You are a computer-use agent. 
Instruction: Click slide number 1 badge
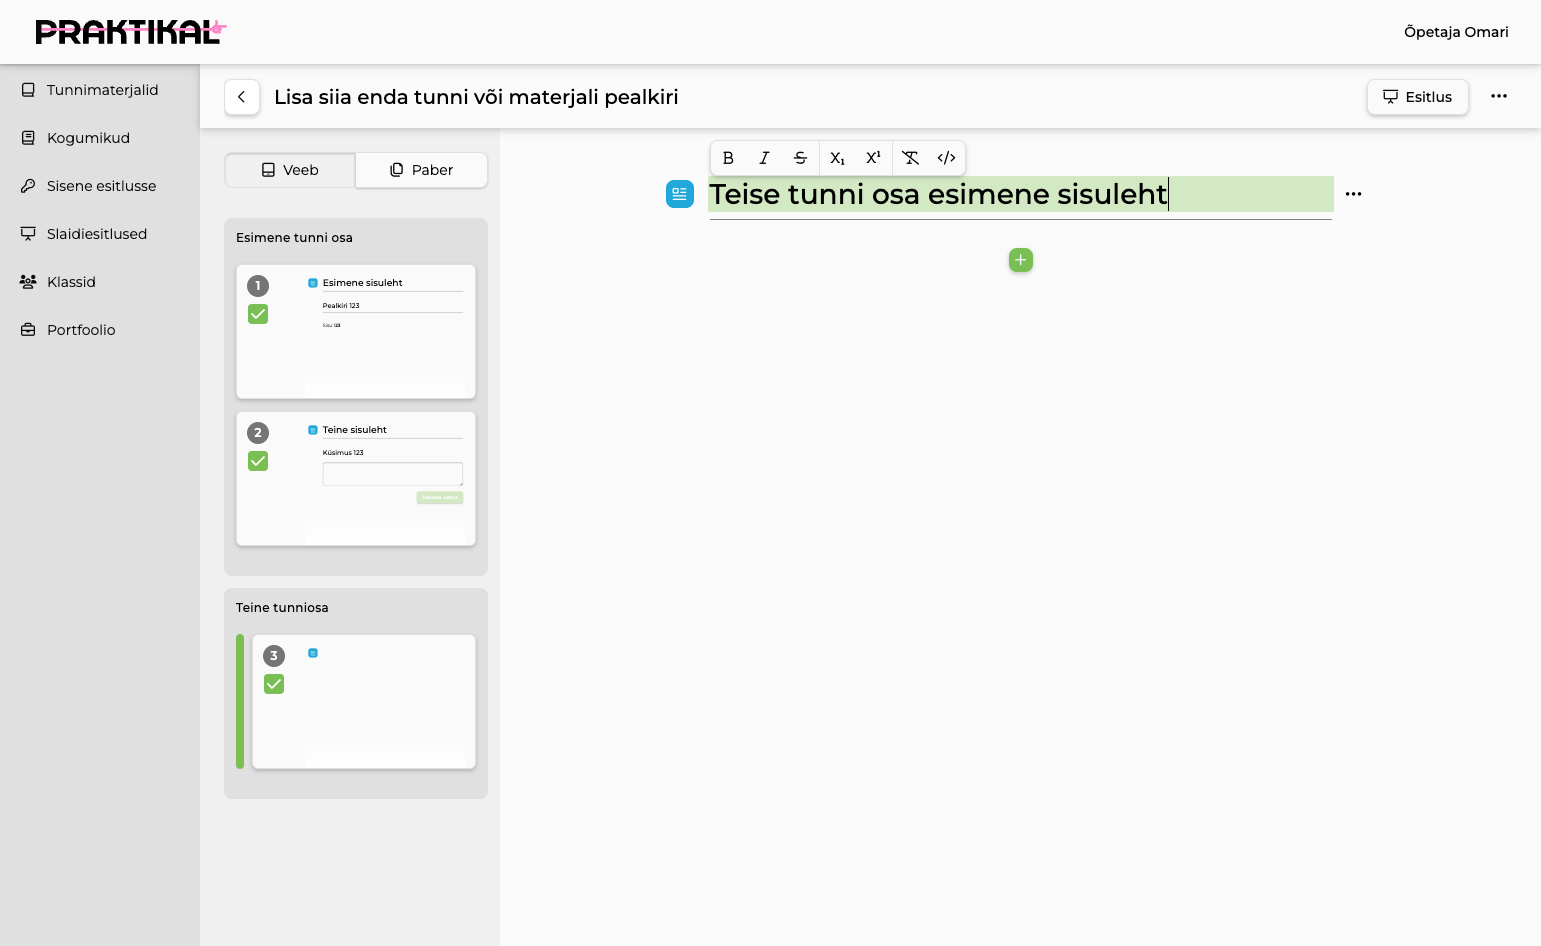point(258,286)
